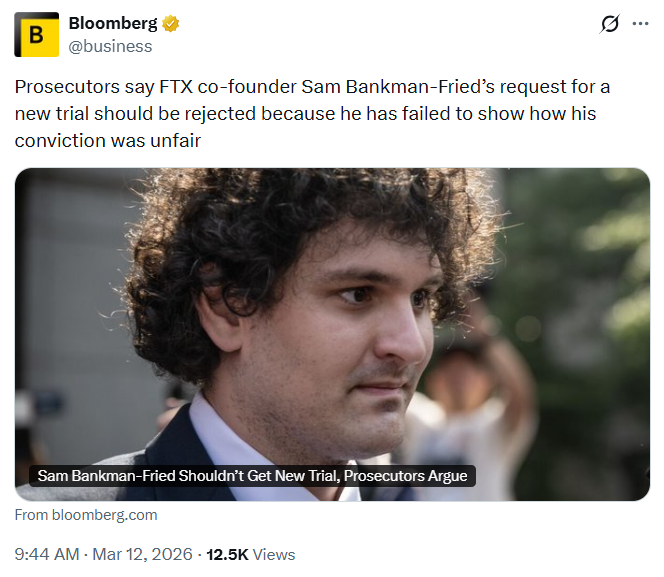Click the tweet text about prosecutors

coord(310,113)
